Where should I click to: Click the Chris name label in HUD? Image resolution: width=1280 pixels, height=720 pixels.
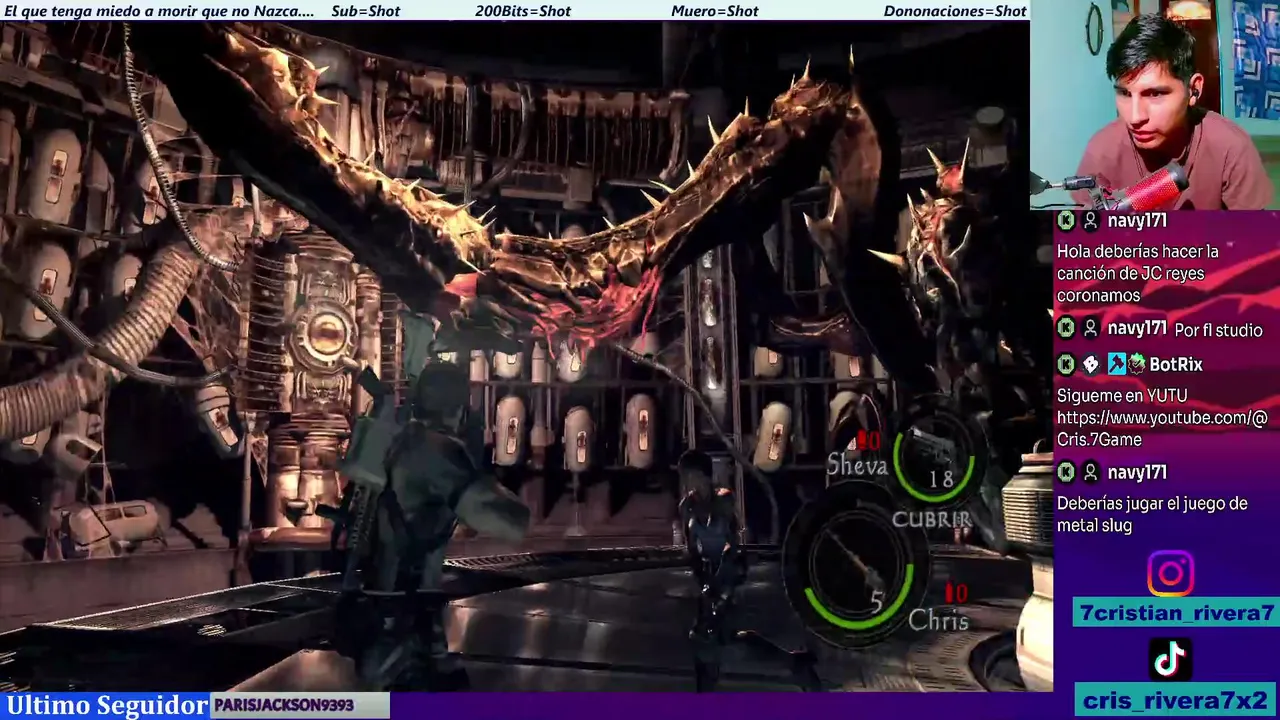click(938, 621)
